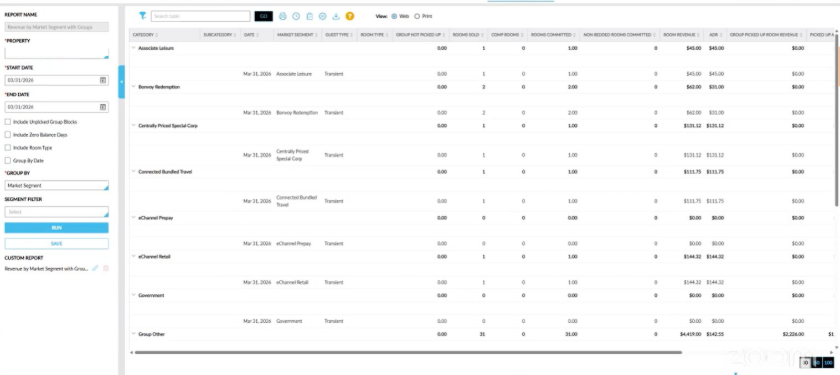Click the horizontal scrollbar right arrow
840x375 pixels.
click(832, 352)
